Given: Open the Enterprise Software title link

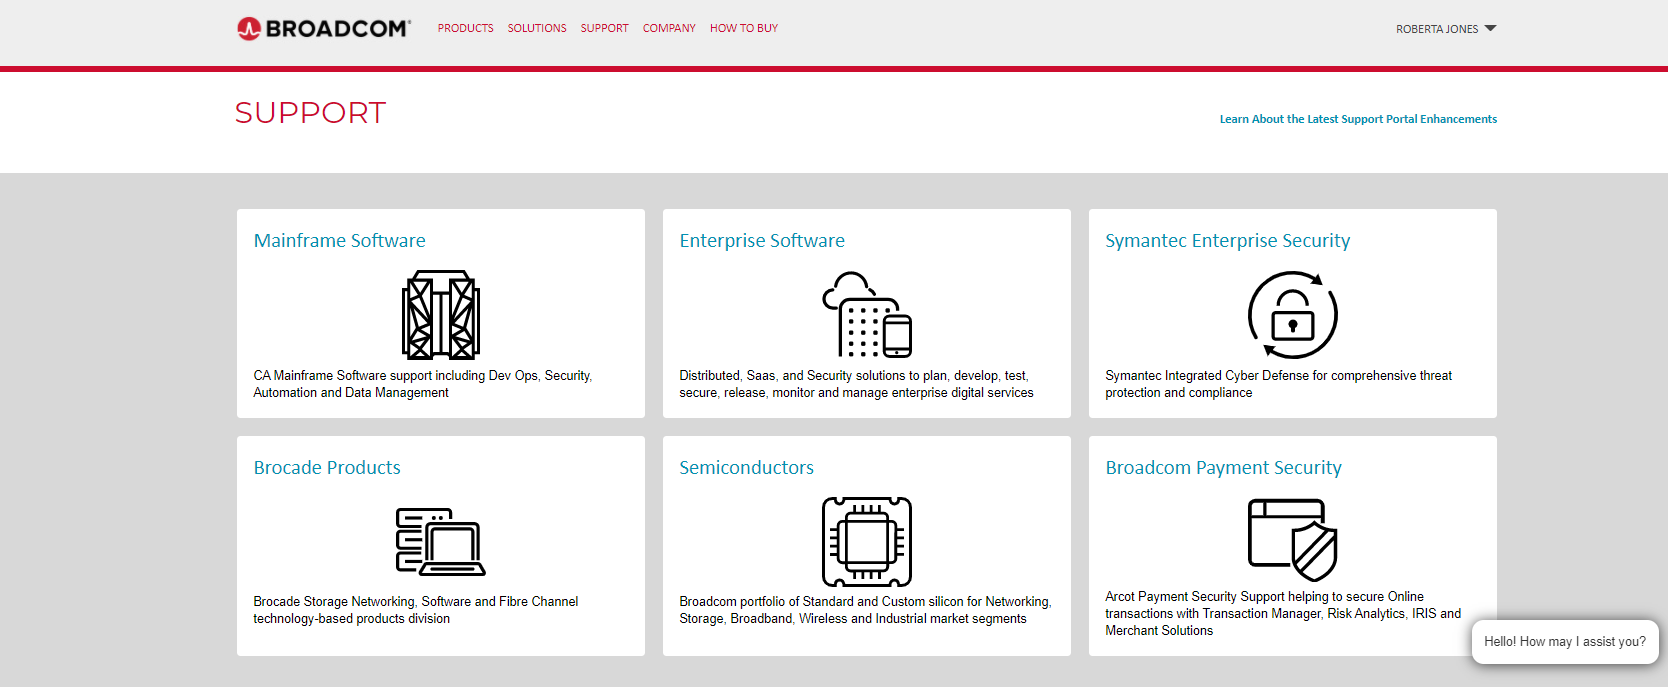Looking at the screenshot, I should 762,240.
